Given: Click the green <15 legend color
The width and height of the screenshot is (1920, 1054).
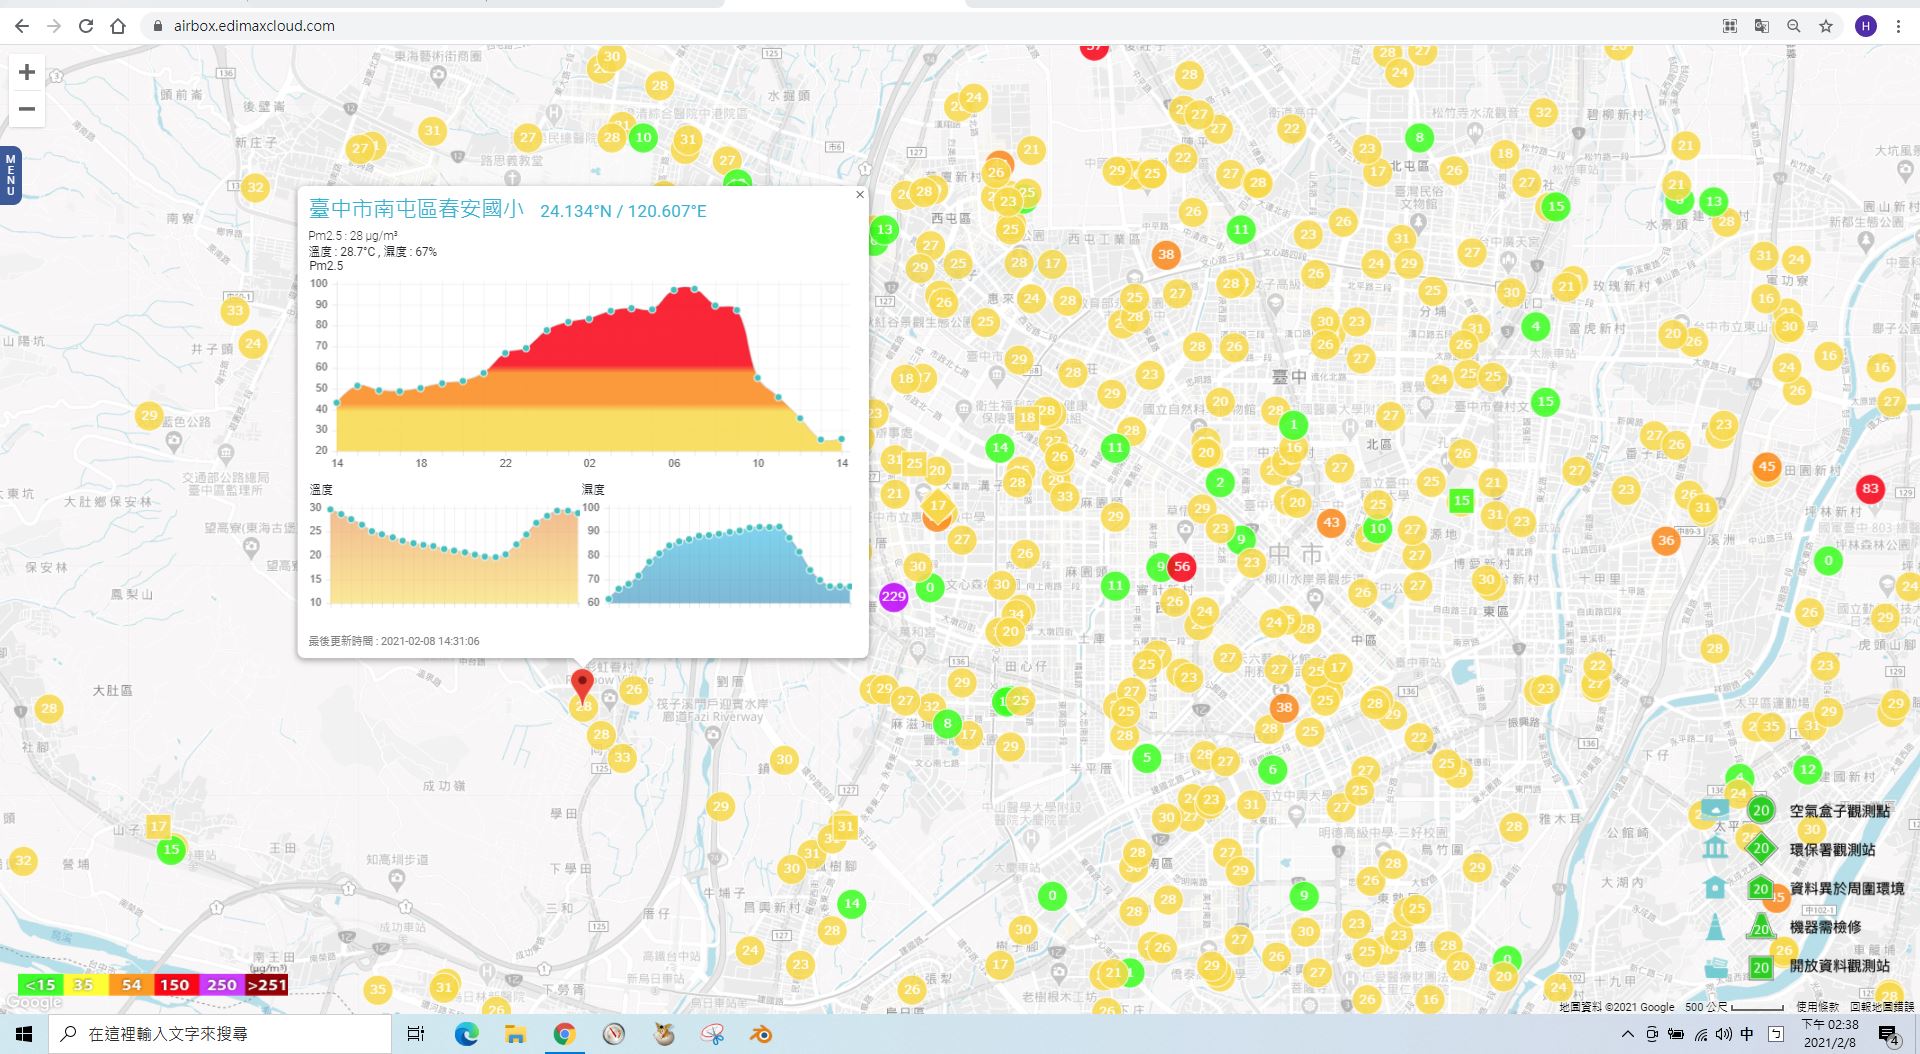Looking at the screenshot, I should pyautogui.click(x=40, y=985).
